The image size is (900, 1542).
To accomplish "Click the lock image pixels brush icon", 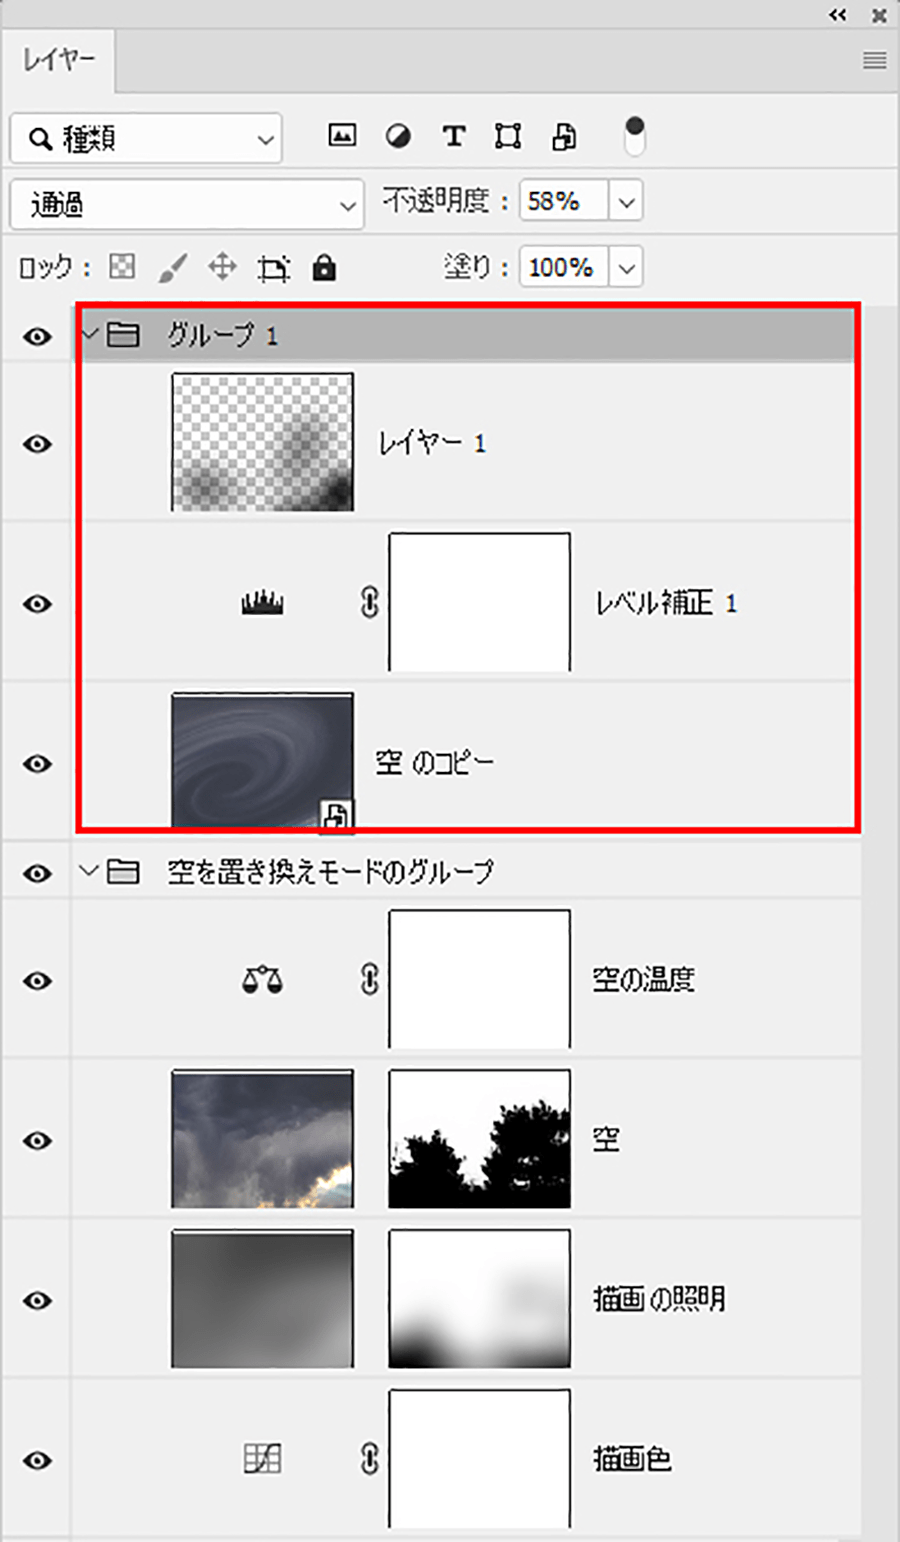I will [x=172, y=267].
